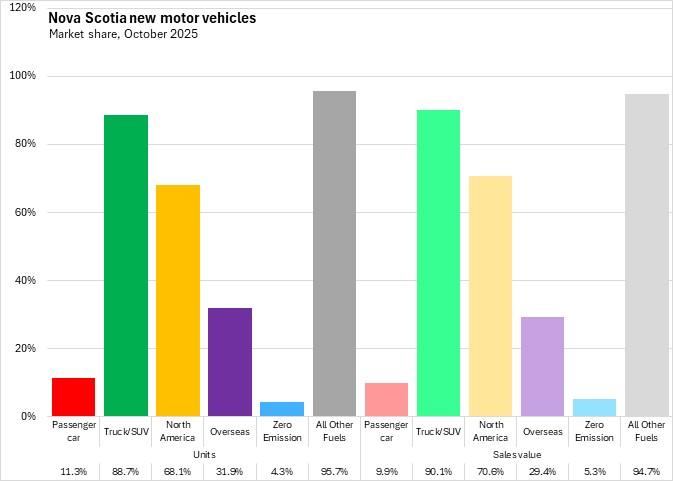Screen dimensions: 673x481
Task: Select the pink Sales value Passenger car bar
Action: pyautogui.click(x=386, y=399)
